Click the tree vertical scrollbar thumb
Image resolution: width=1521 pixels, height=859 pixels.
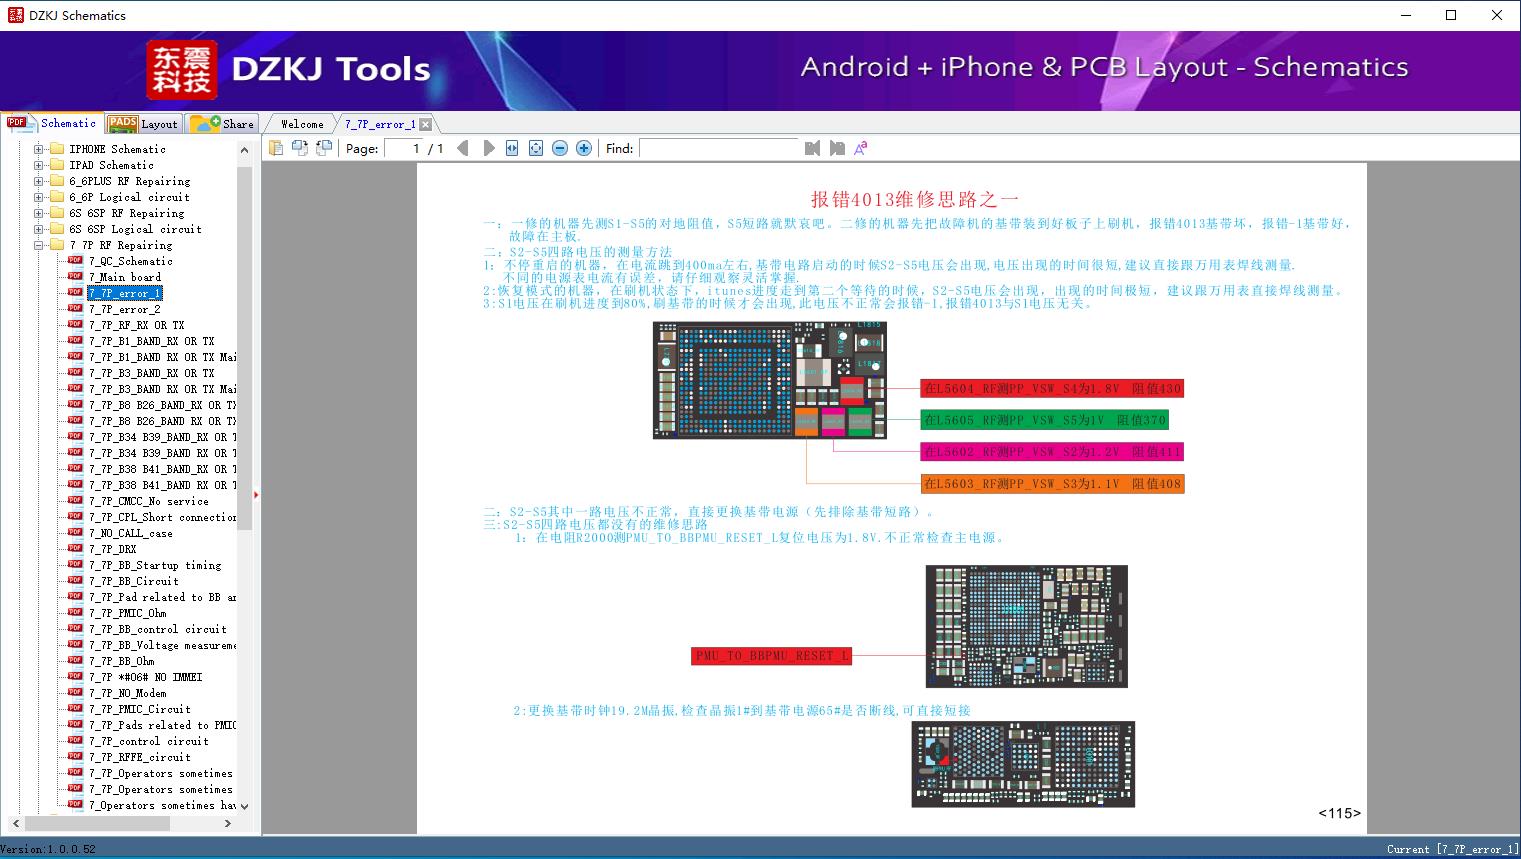pyautogui.click(x=244, y=348)
